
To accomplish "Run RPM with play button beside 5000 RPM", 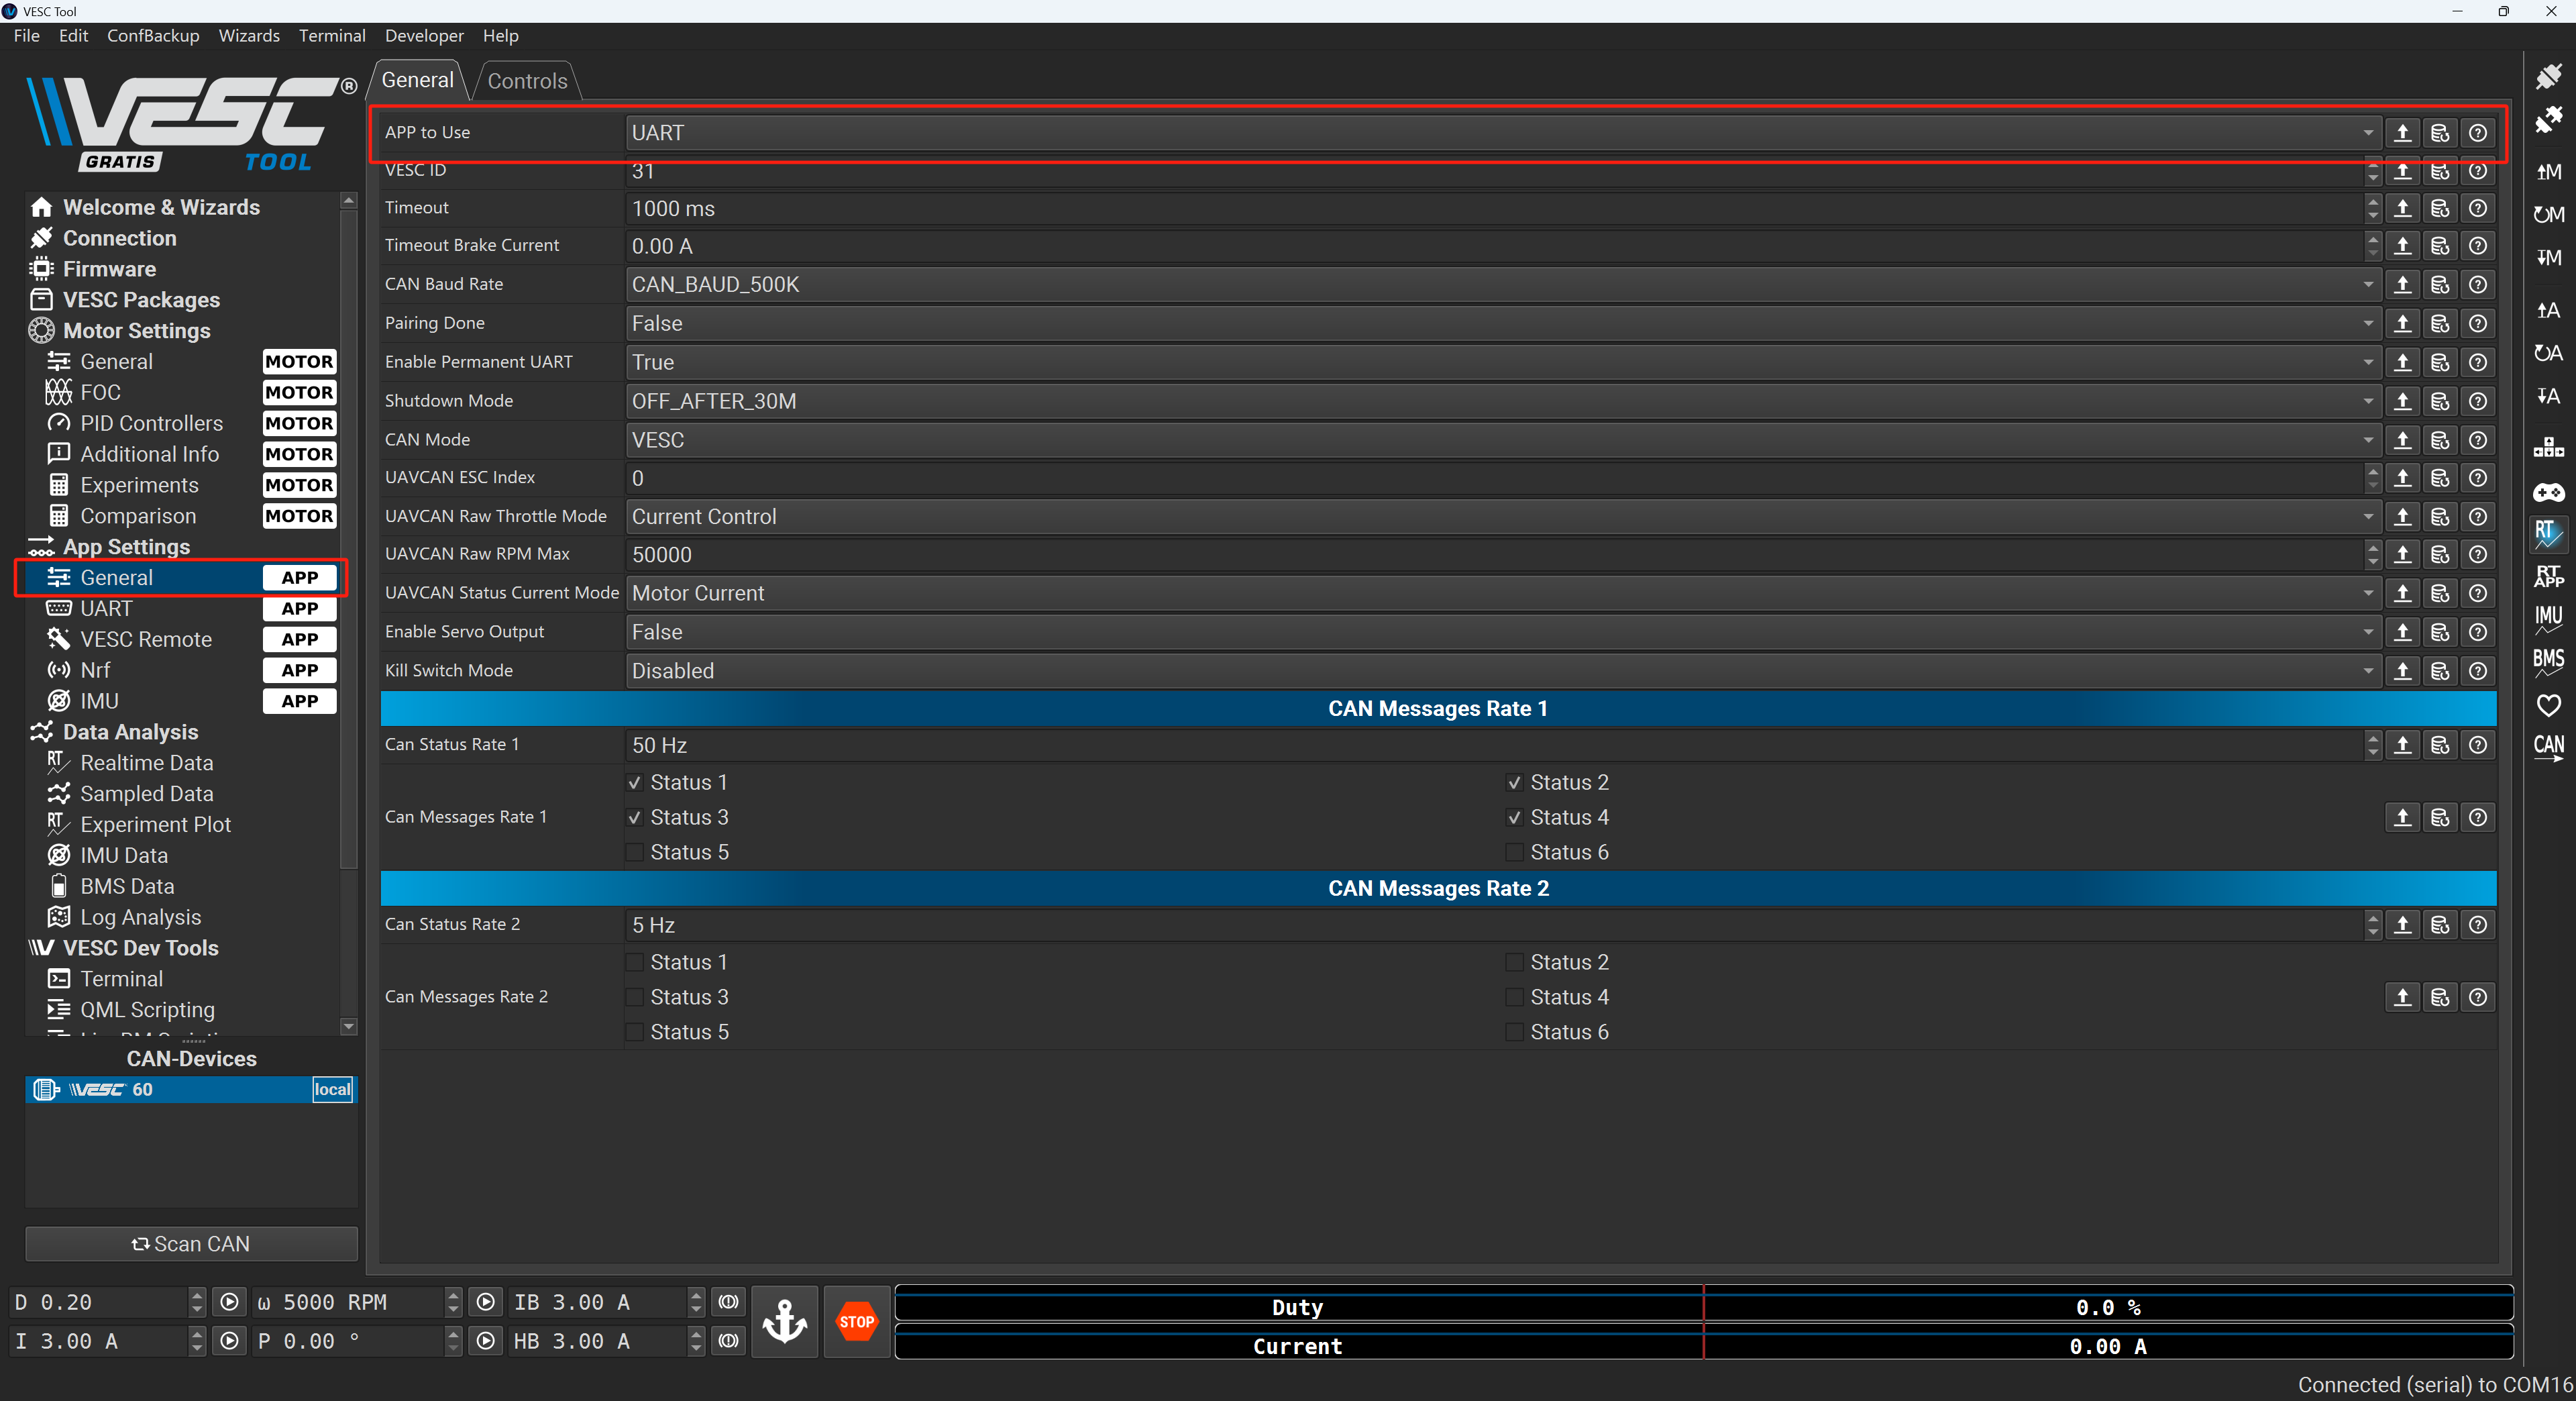I will click(485, 1302).
